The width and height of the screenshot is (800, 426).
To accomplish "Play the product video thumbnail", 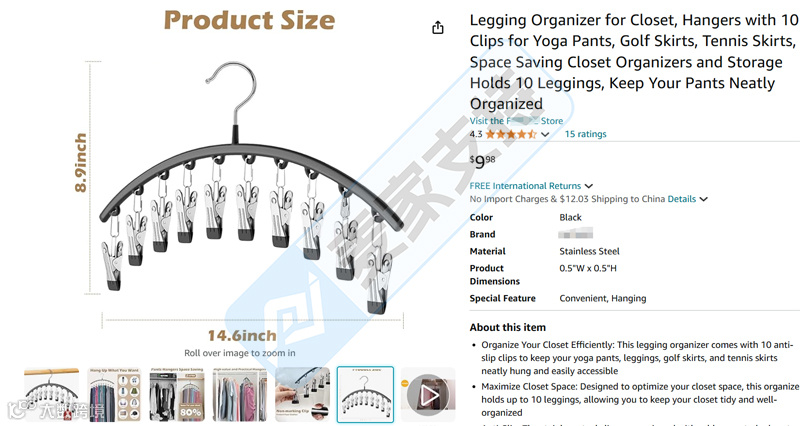I will [428, 394].
